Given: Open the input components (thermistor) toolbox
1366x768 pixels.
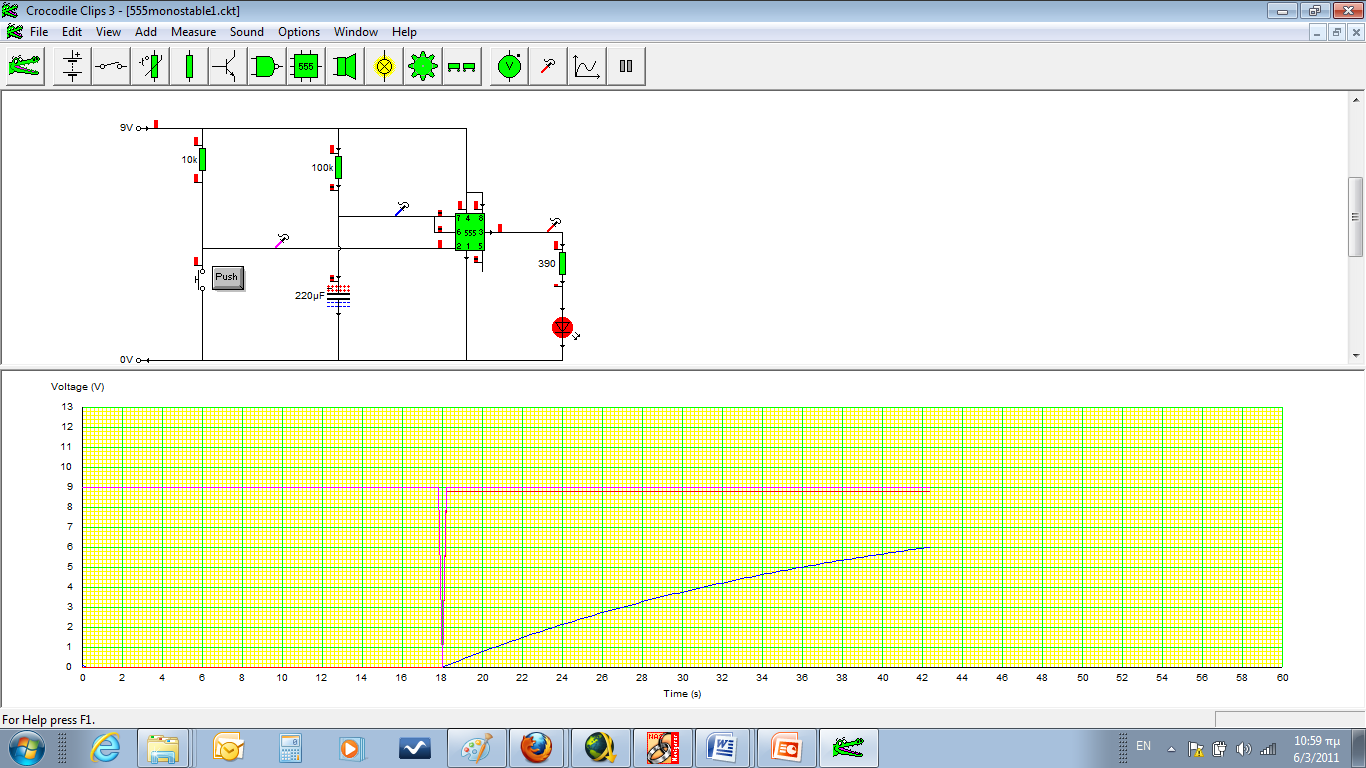Looking at the screenshot, I should coord(150,67).
